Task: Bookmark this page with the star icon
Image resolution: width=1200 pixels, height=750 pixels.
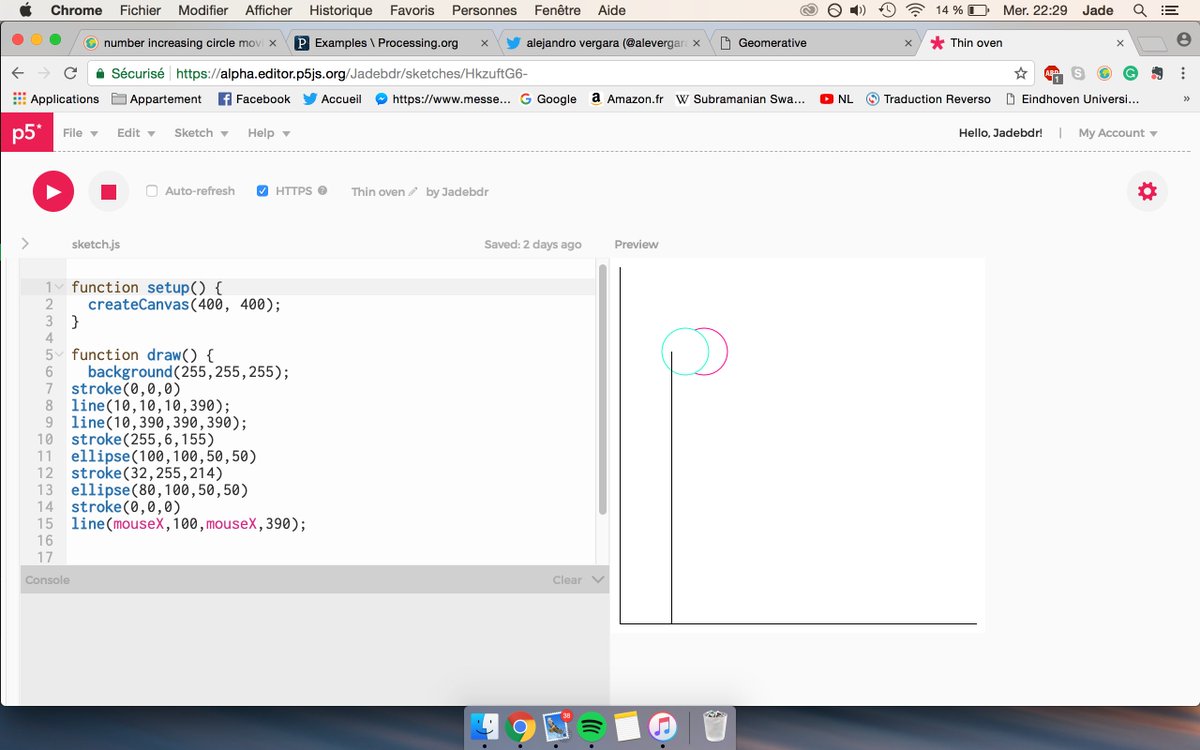Action: click(x=1020, y=73)
